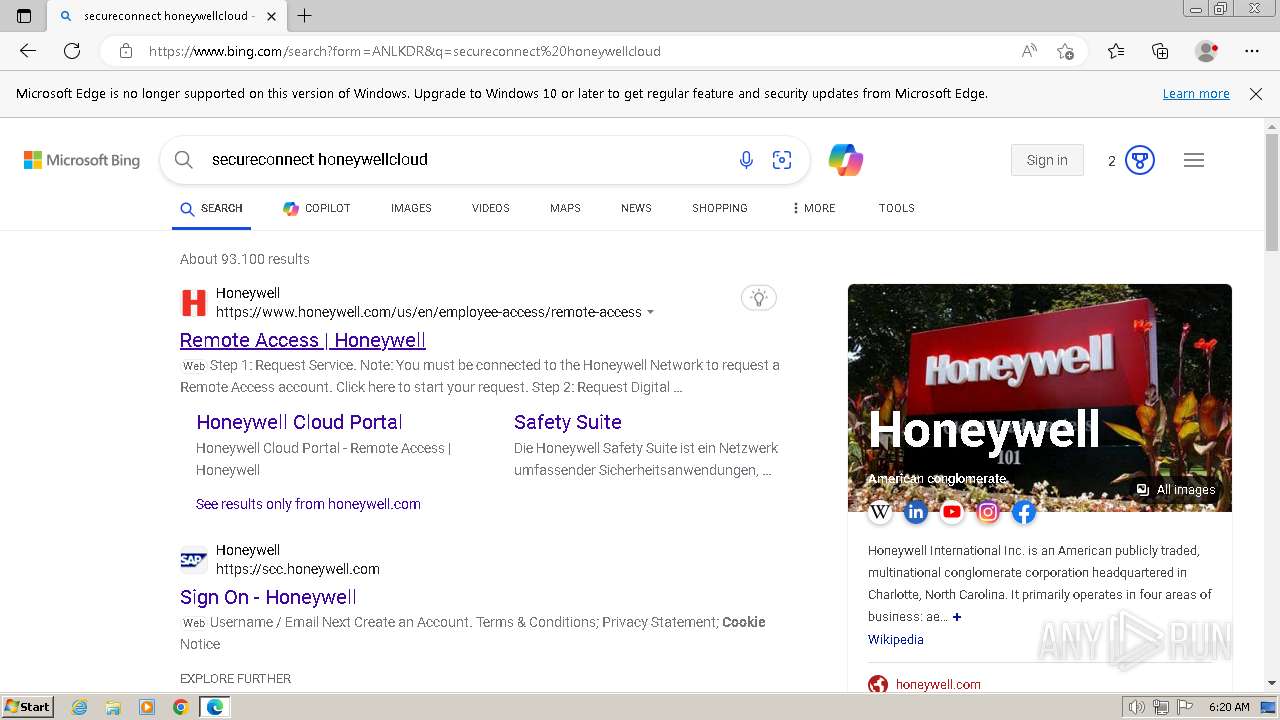Click the browser back arrow
The height and width of the screenshot is (720, 1280).
tap(28, 51)
